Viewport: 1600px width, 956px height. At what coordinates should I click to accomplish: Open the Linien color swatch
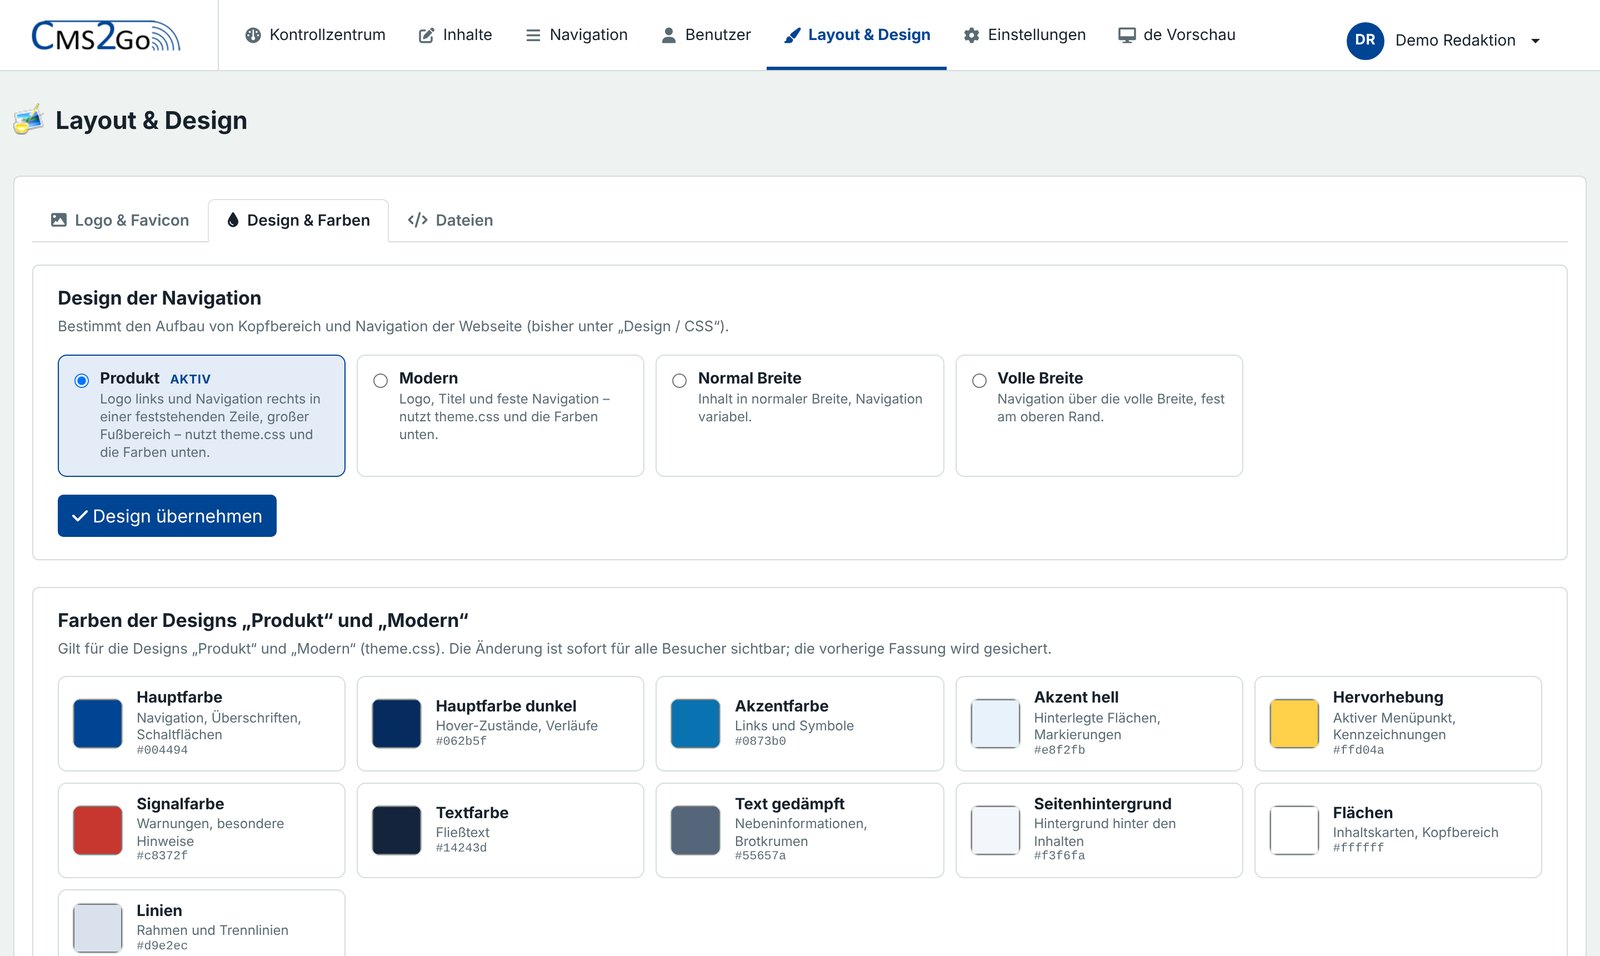pyautogui.click(x=98, y=928)
